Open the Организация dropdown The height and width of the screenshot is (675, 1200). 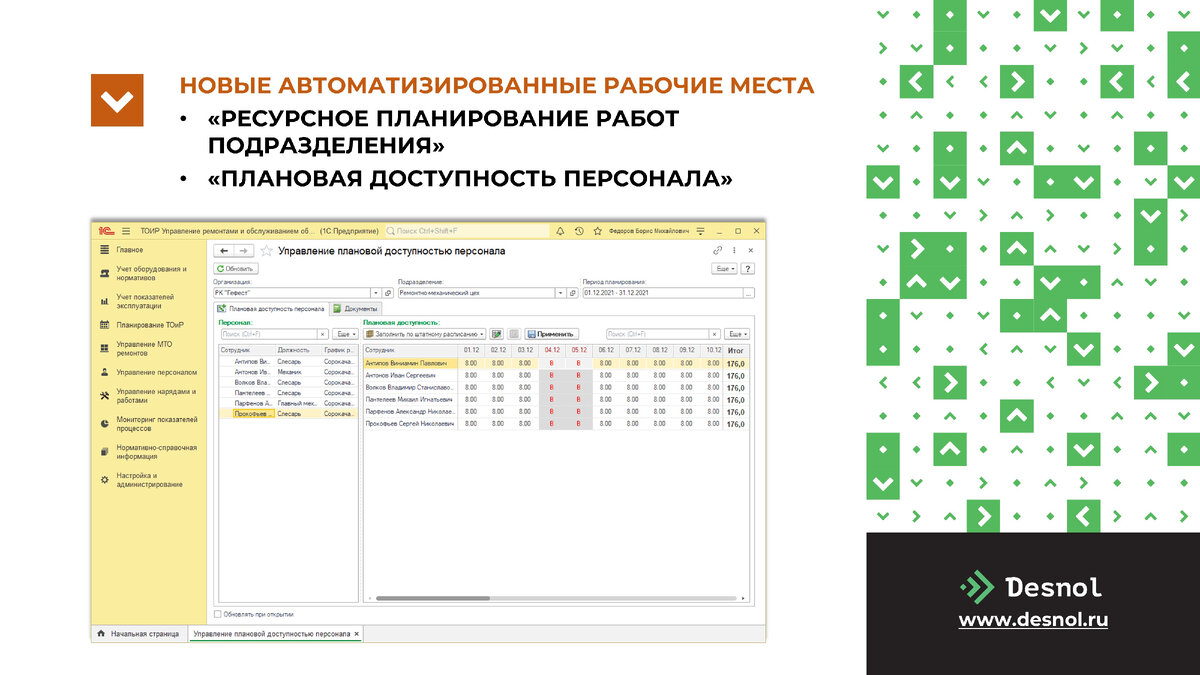(376, 293)
